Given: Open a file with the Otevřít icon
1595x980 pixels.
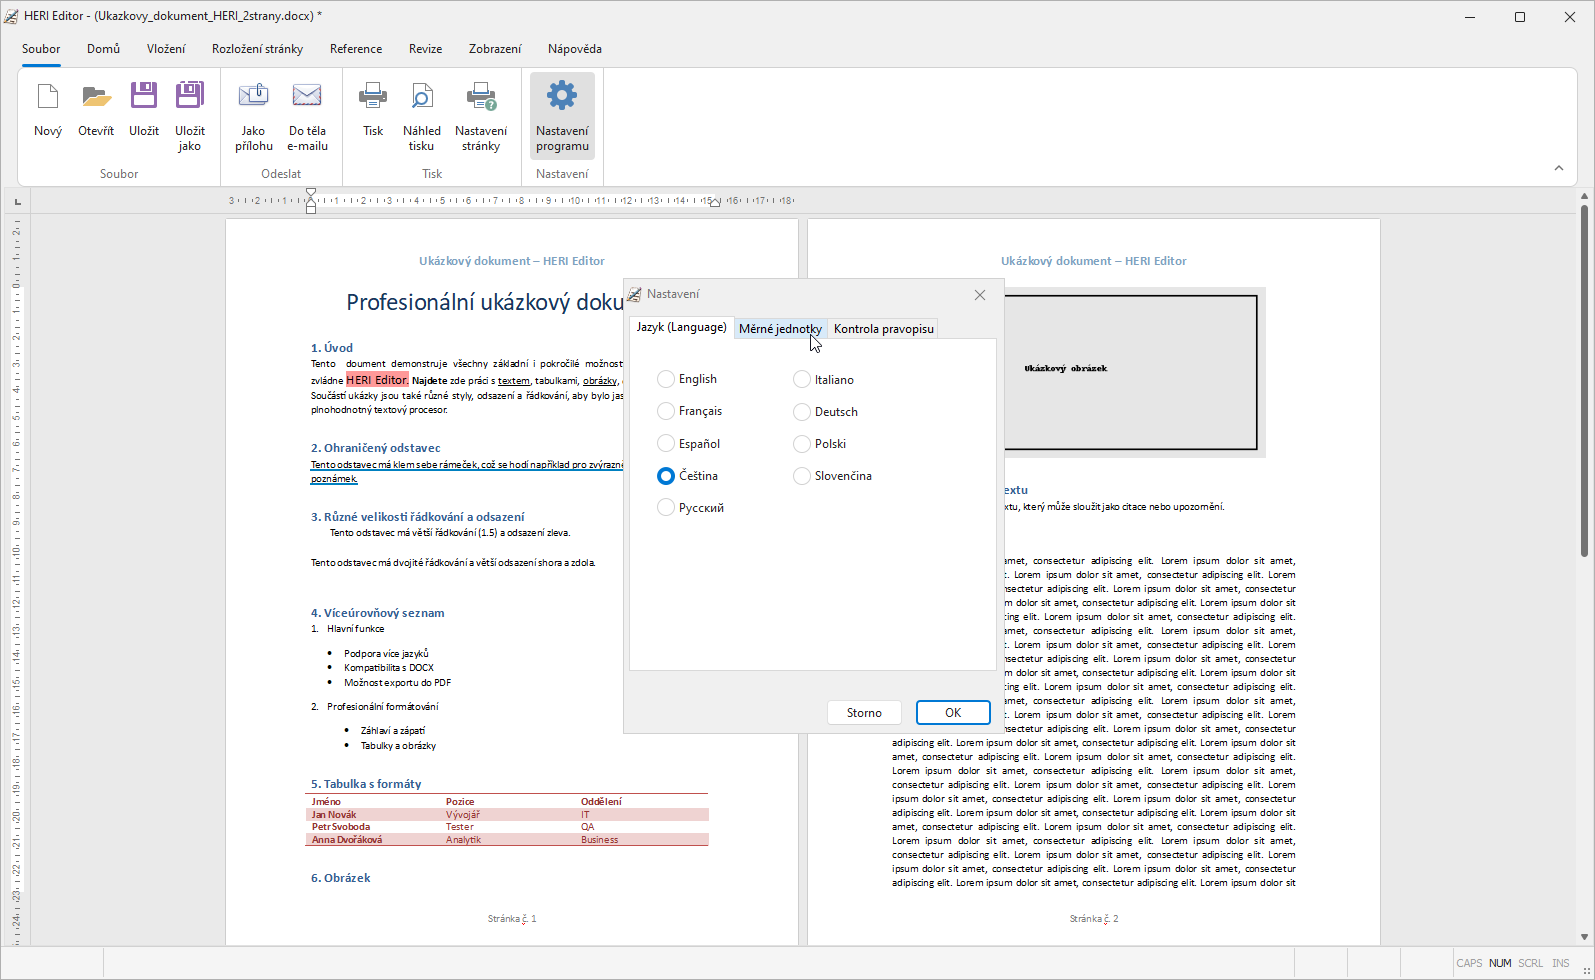Looking at the screenshot, I should tap(96, 97).
